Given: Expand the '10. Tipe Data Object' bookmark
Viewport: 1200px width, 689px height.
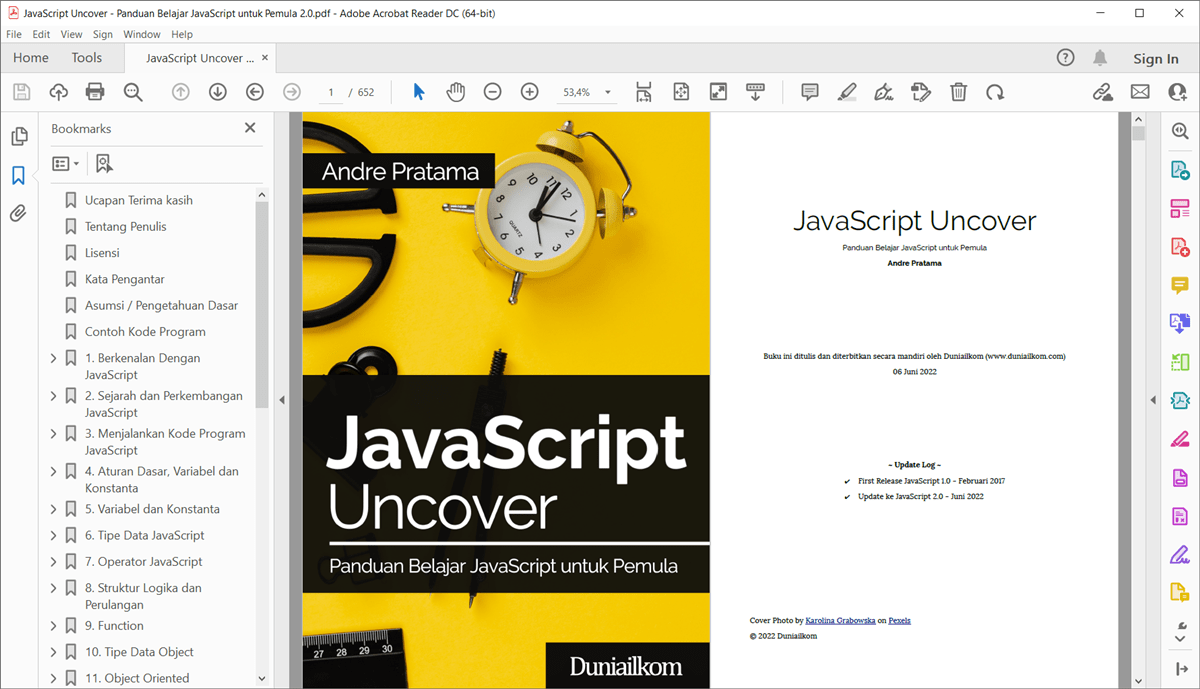Looking at the screenshot, I should [x=54, y=652].
